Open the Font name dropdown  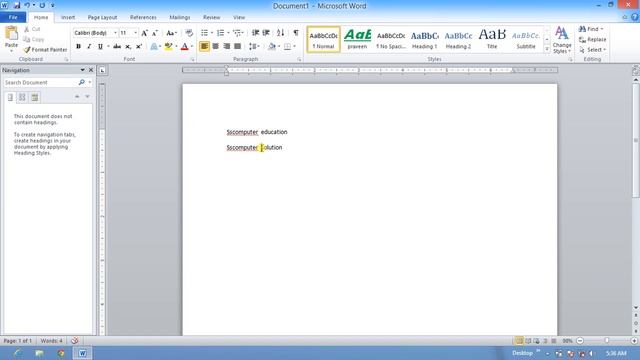coord(115,33)
